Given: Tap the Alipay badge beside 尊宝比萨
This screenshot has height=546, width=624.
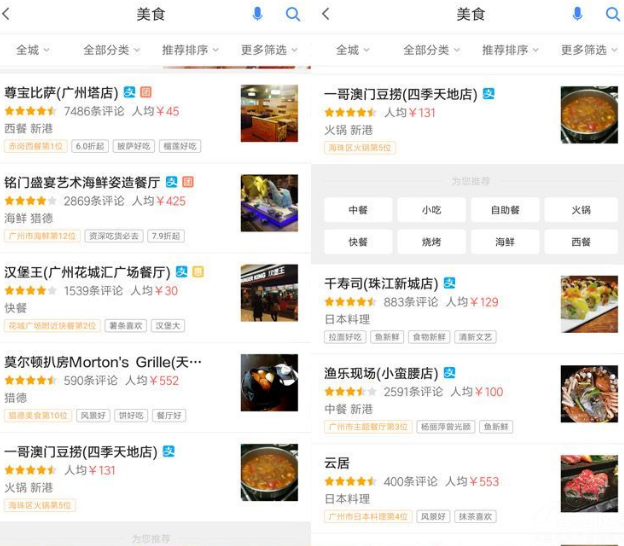Looking at the screenshot, I should point(129,92).
